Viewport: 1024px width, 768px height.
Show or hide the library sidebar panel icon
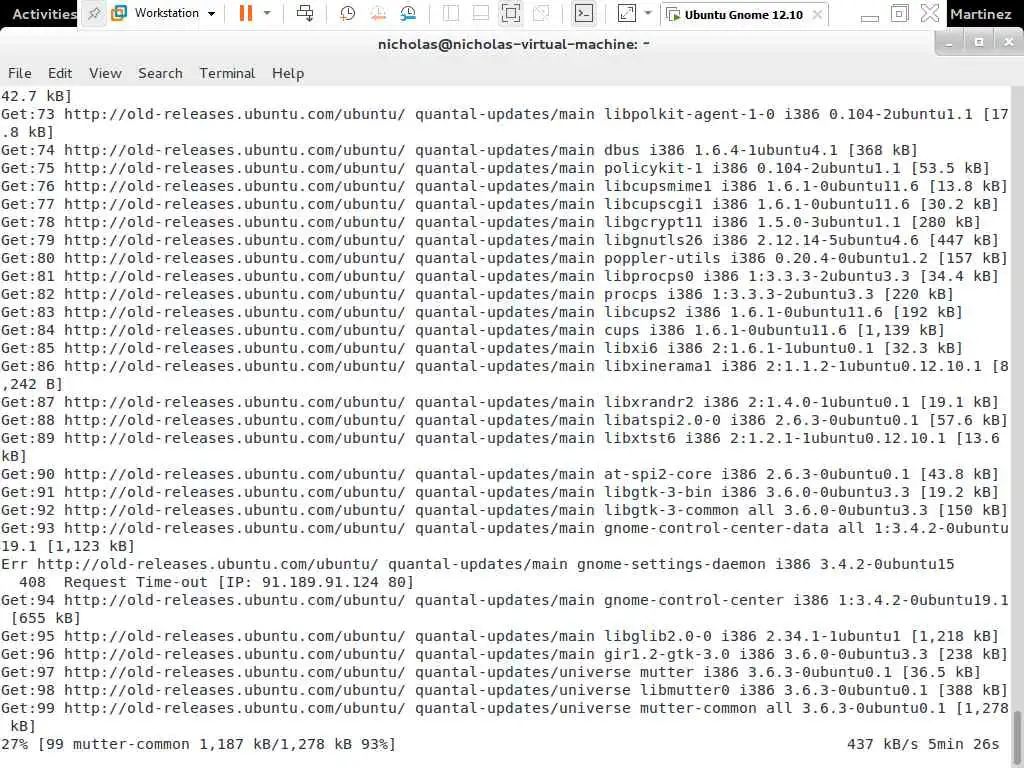point(451,13)
